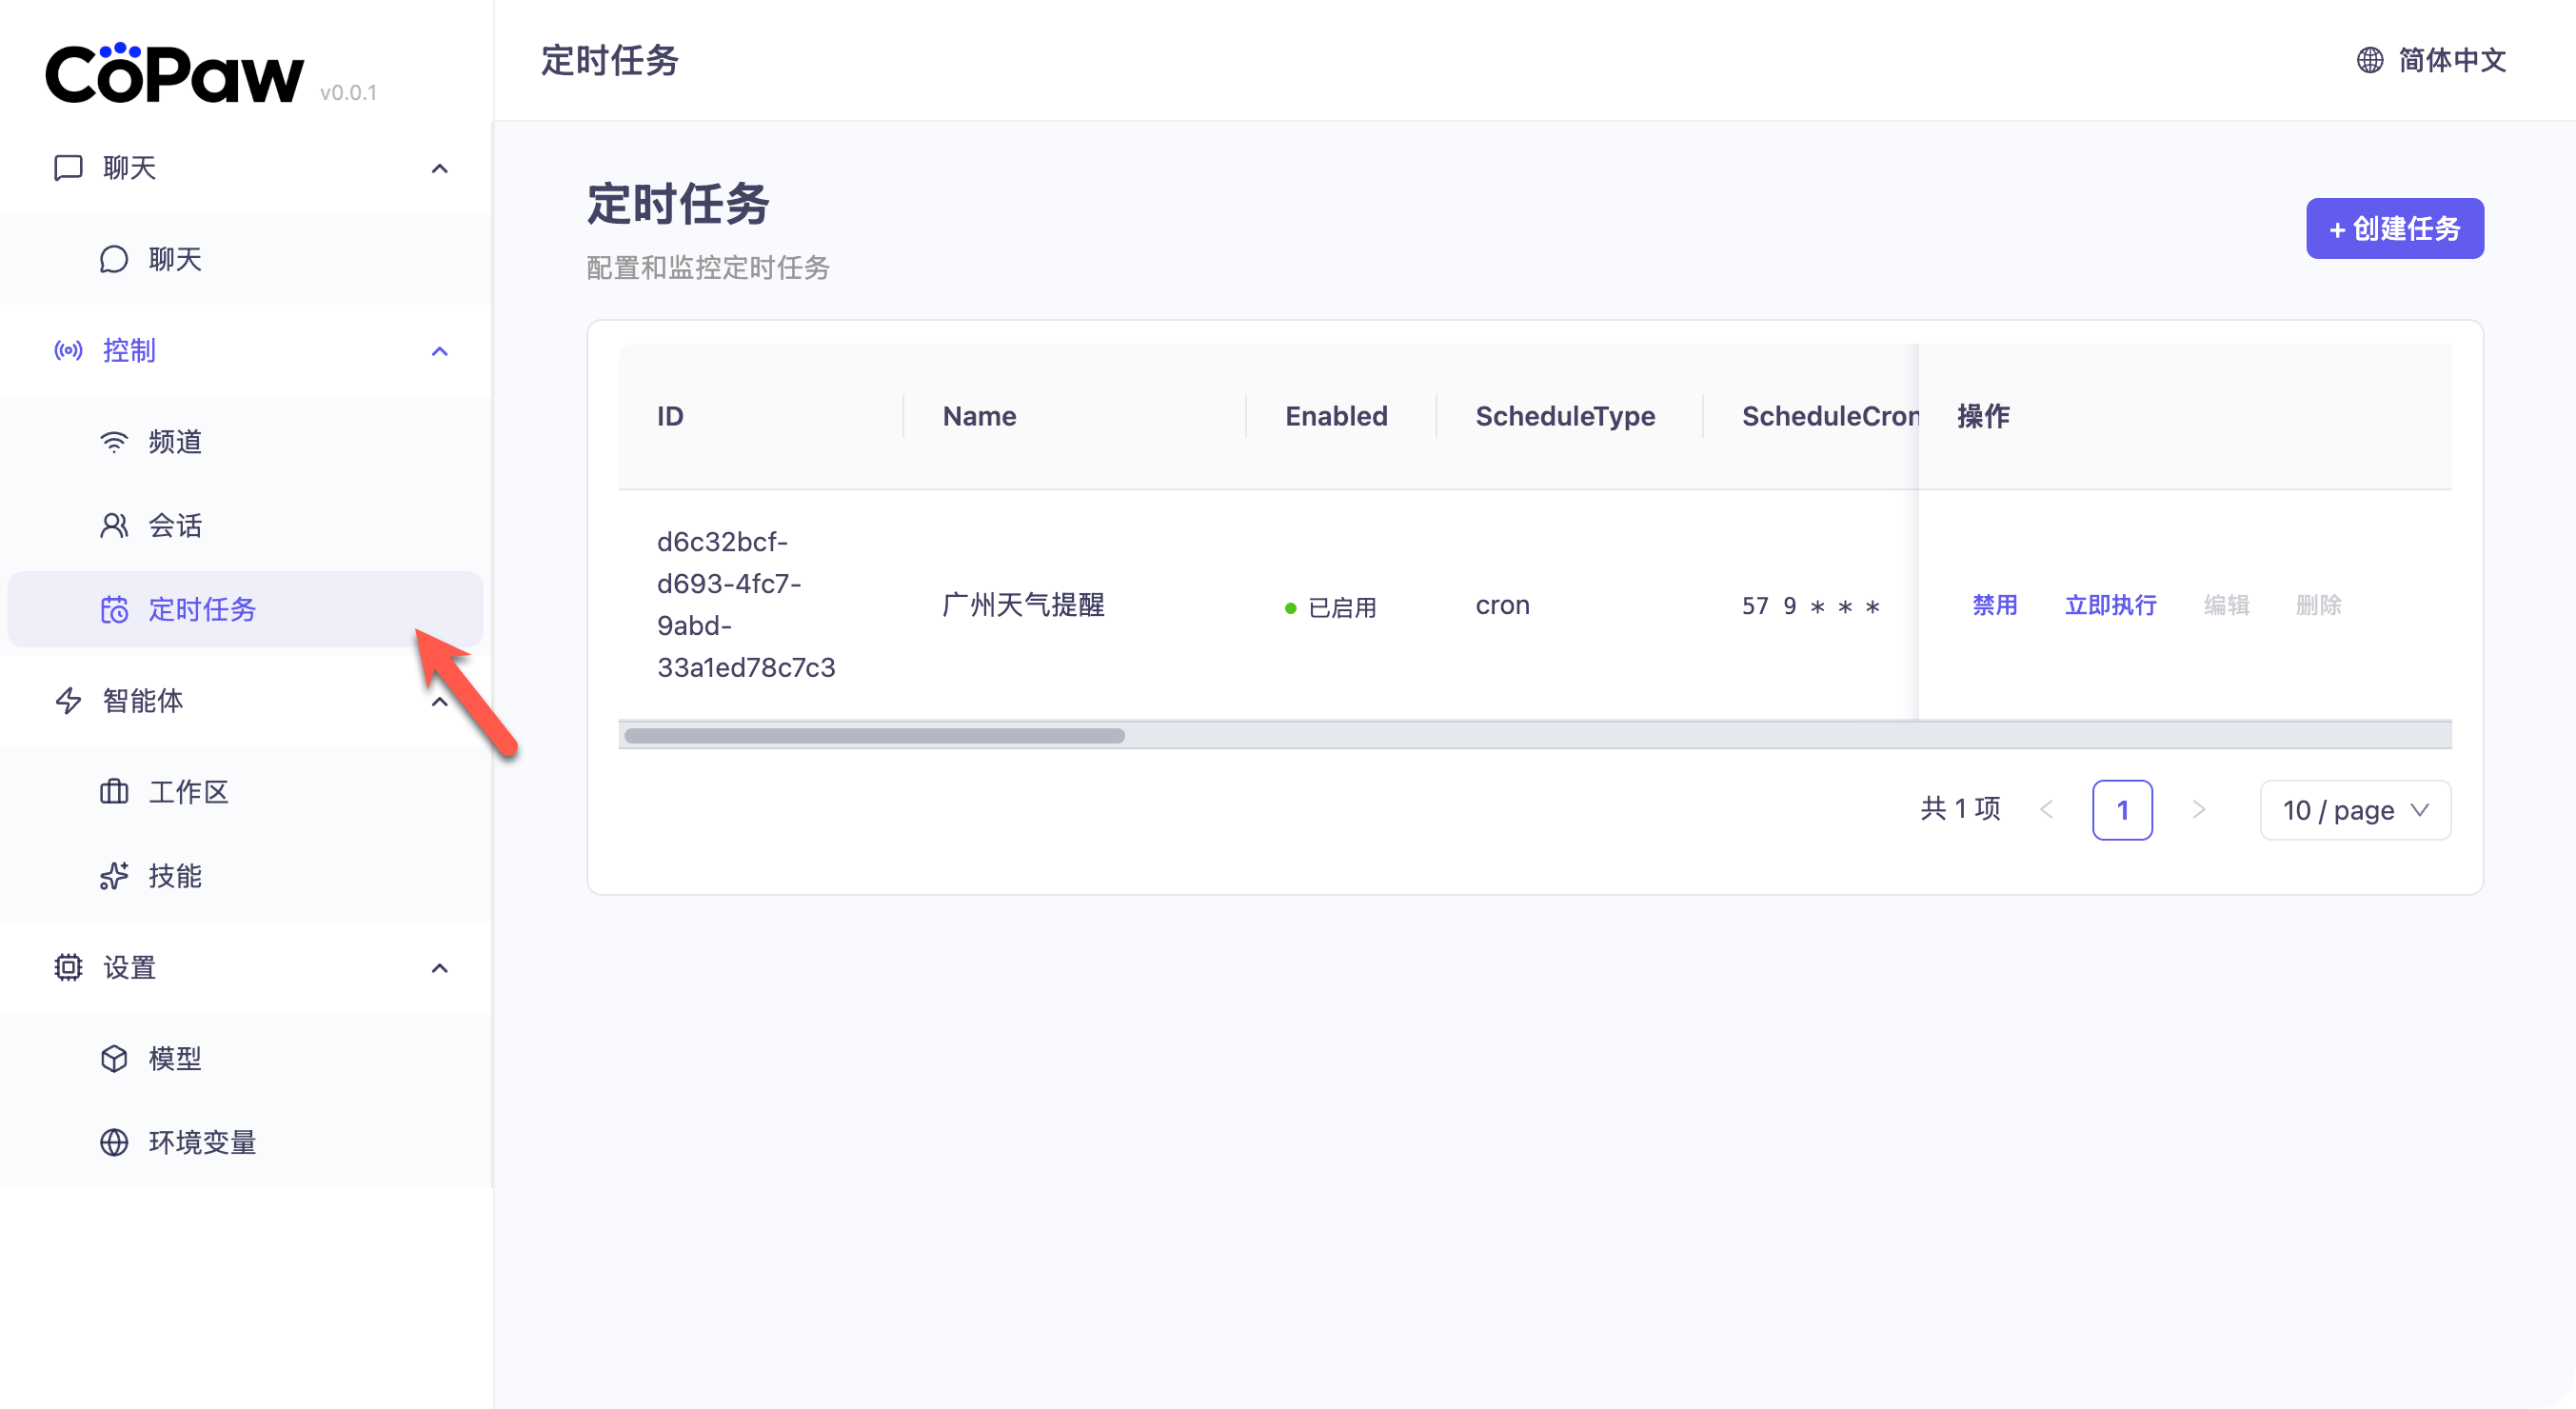Click the globe icon next to 环境变量
The image size is (2576, 1409).
[x=114, y=1142]
